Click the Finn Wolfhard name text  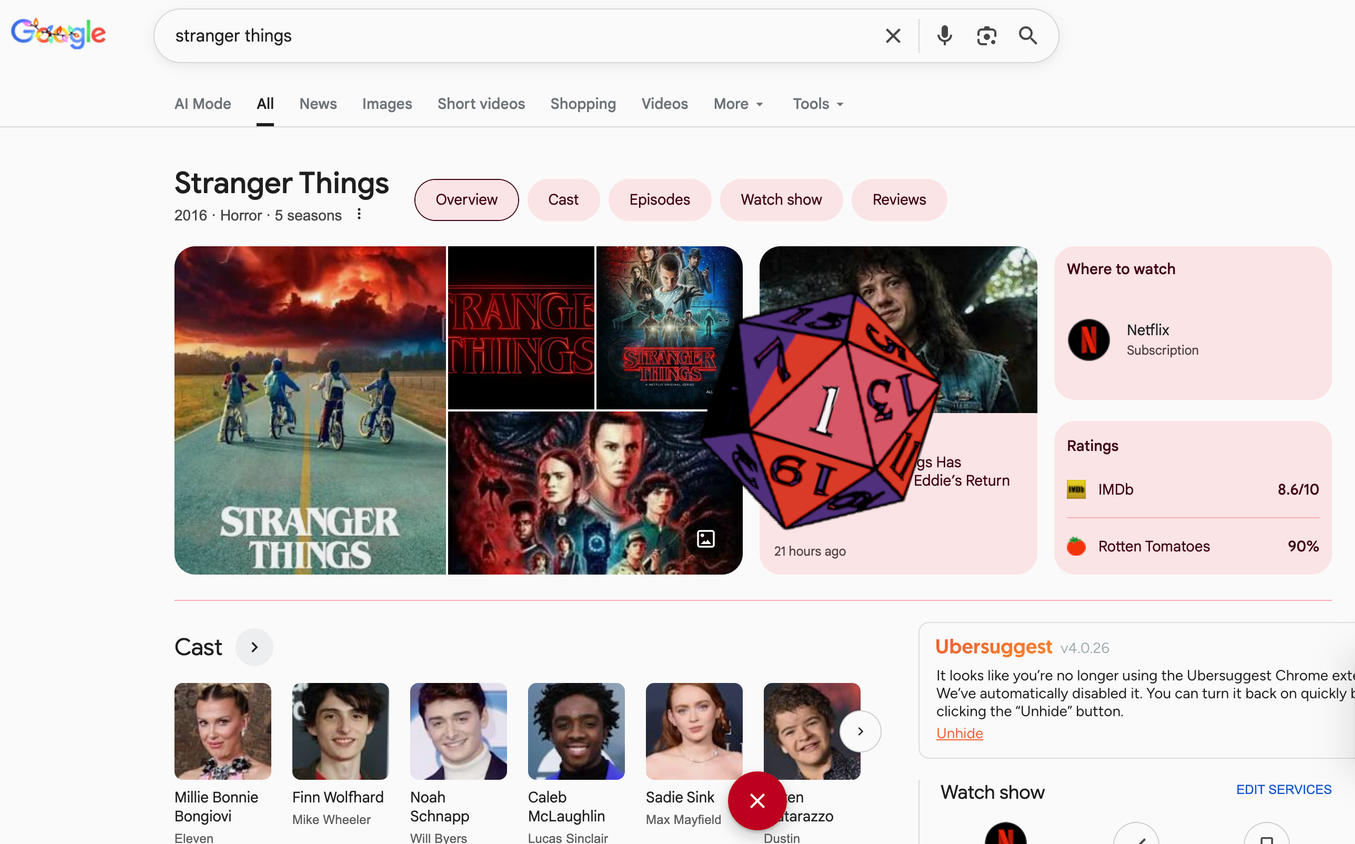[x=338, y=797]
